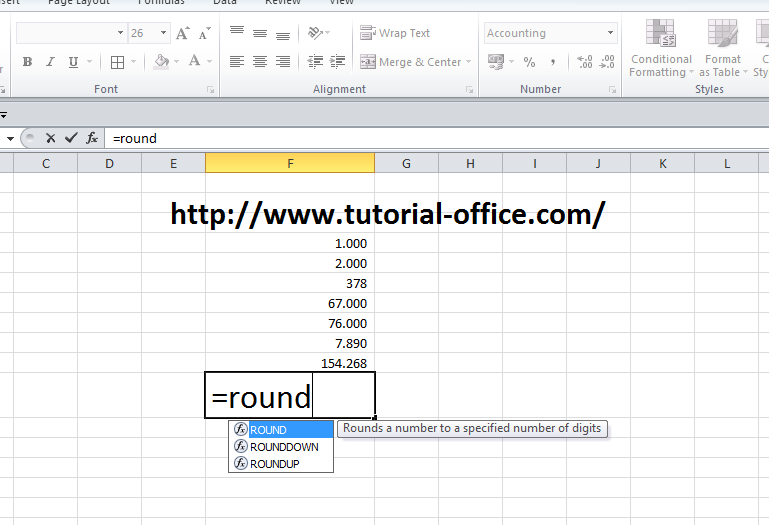Viewport: 769px width, 525px height.
Task: Confirm formula entry with checkmark
Action: 71,138
